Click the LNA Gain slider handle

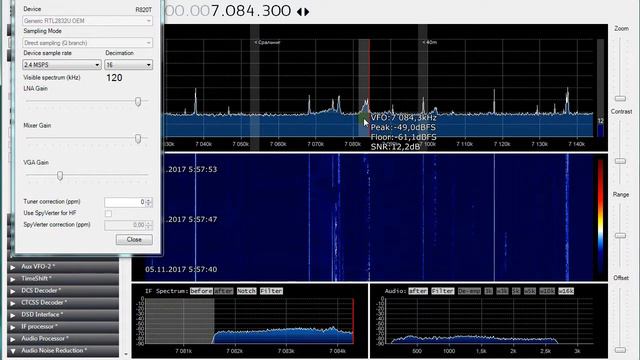pyautogui.click(x=138, y=101)
